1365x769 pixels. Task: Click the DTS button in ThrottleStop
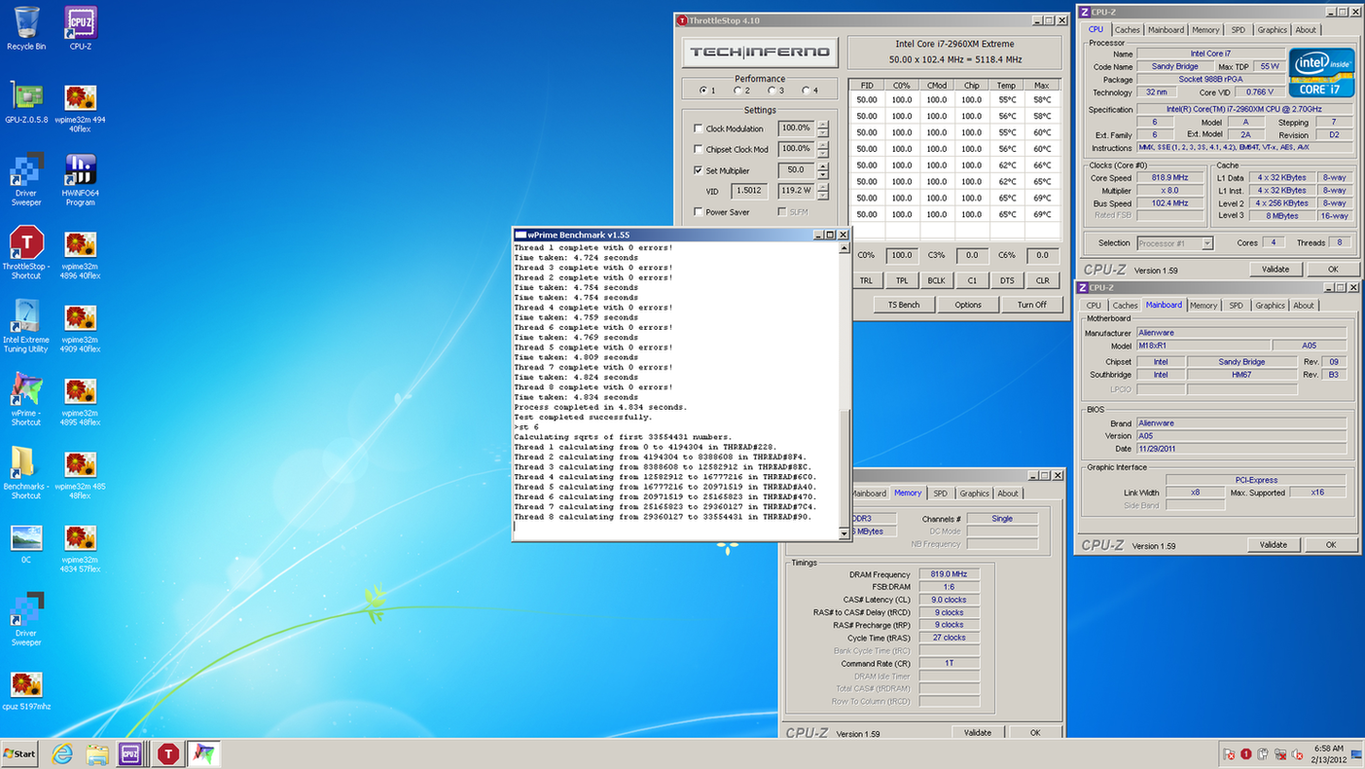point(1007,281)
